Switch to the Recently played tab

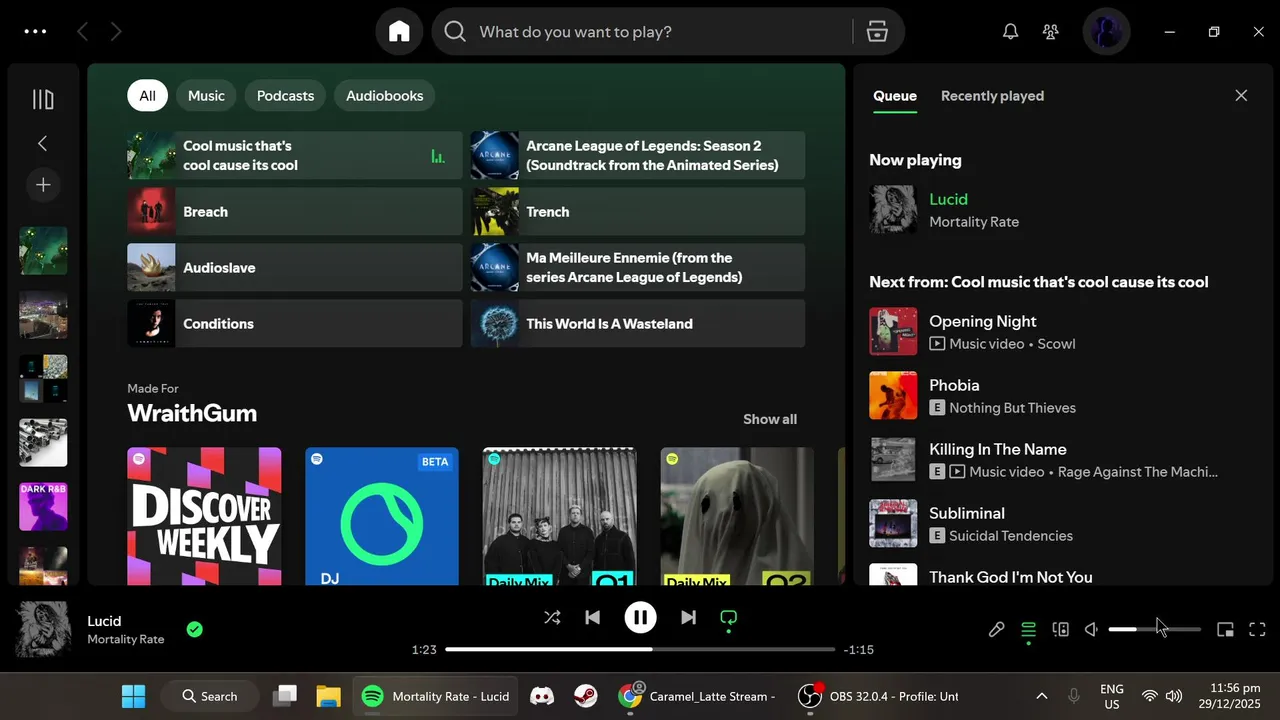[992, 96]
